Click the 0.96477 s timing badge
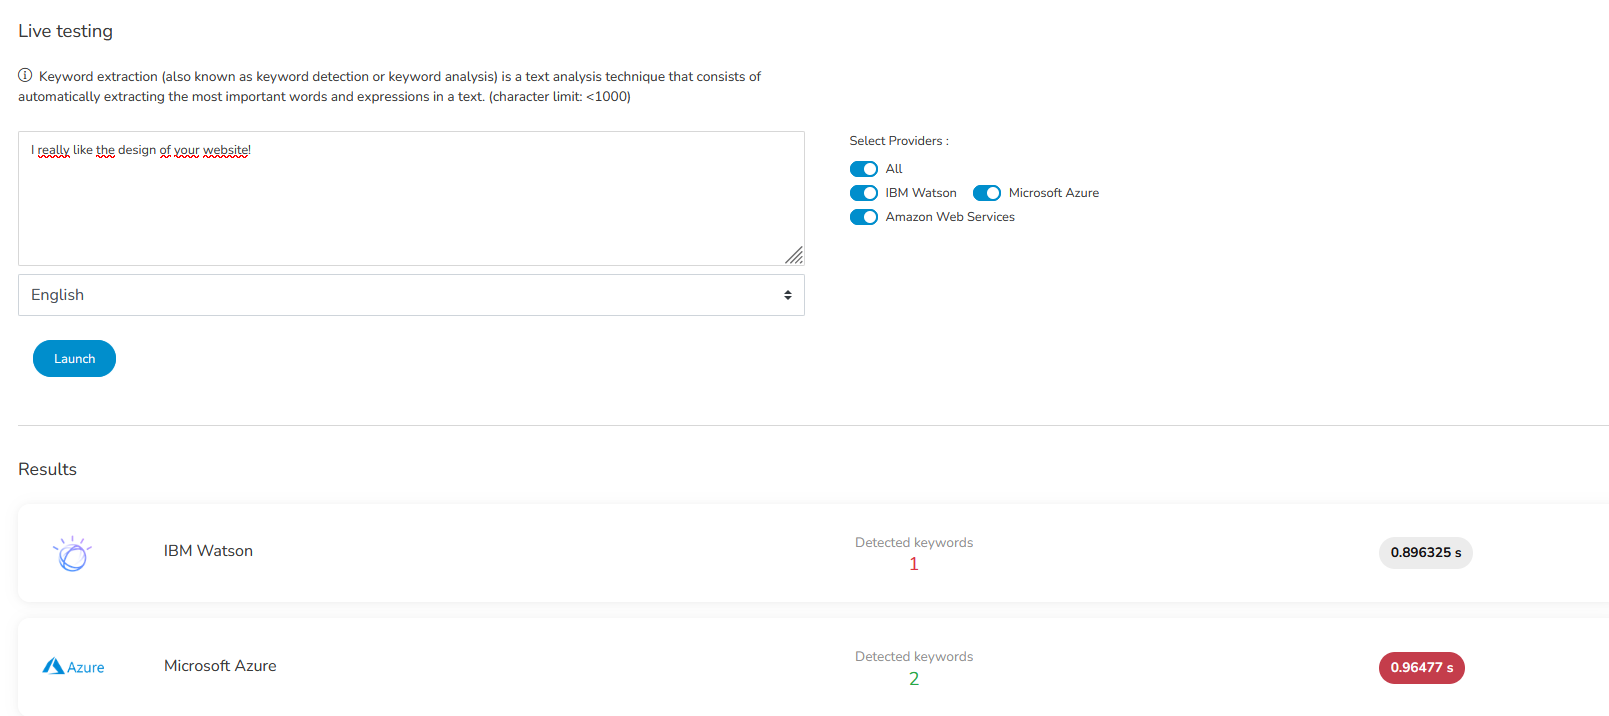1609x716 pixels. pyautogui.click(x=1421, y=668)
